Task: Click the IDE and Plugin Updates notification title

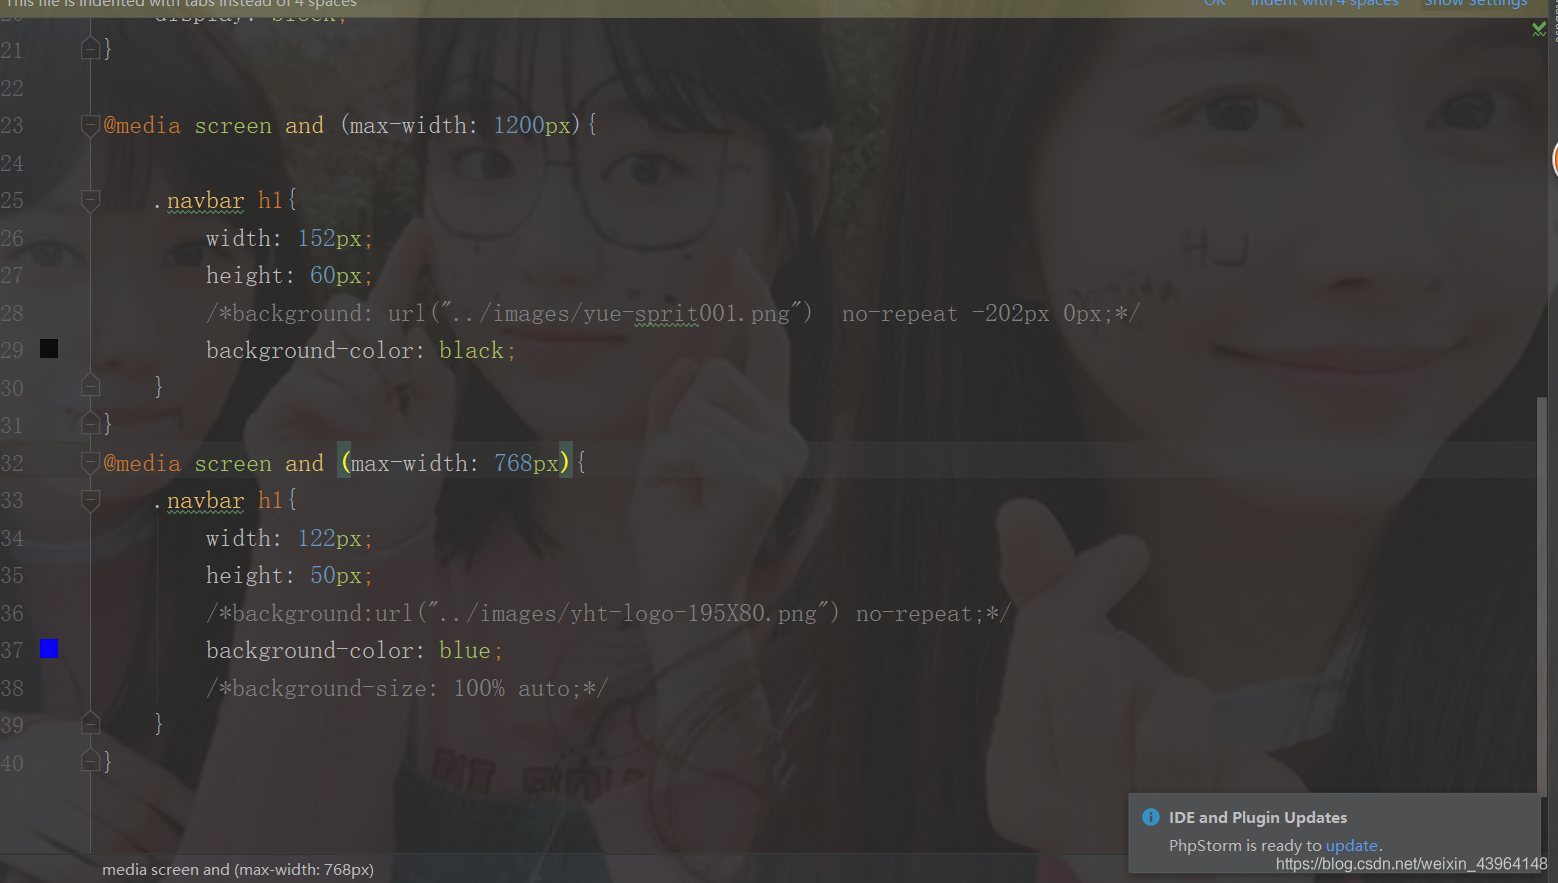Action: coord(1258,817)
